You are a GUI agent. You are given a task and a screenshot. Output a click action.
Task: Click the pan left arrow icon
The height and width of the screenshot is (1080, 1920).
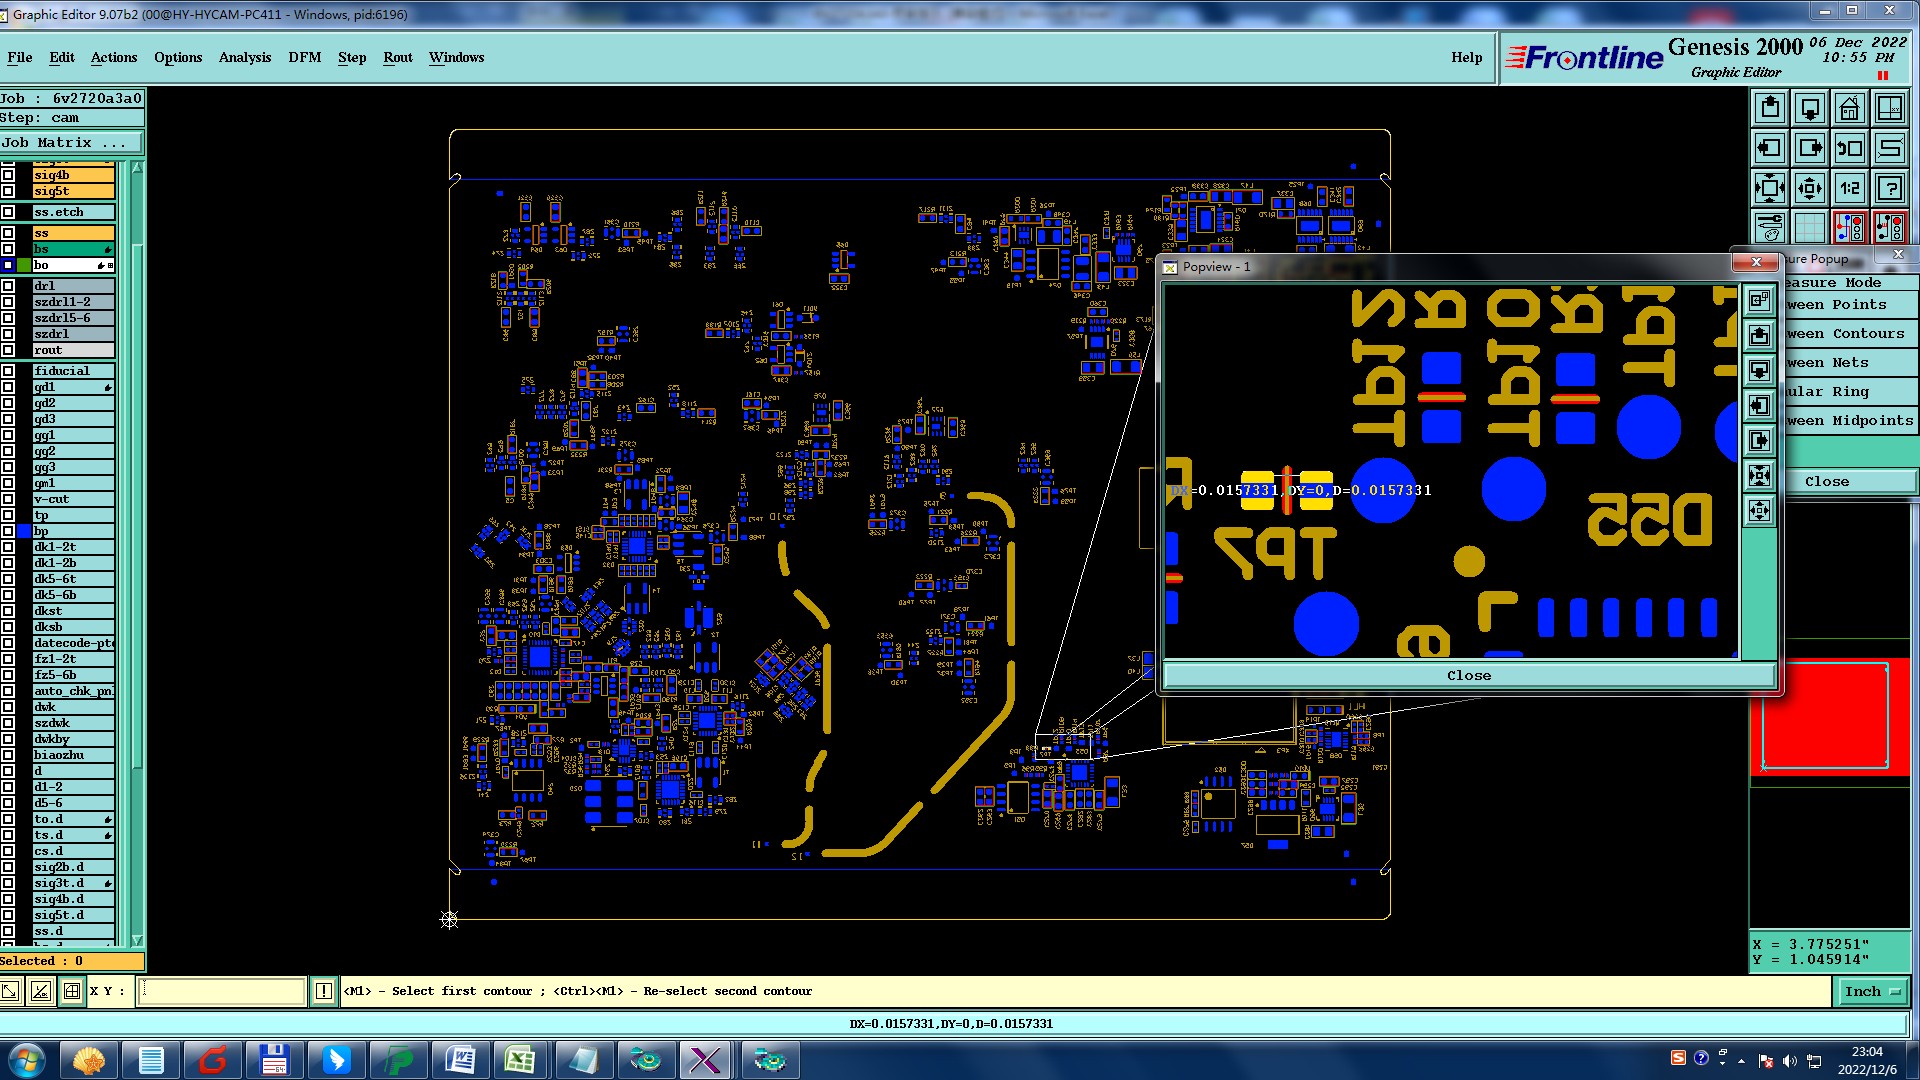1769,148
